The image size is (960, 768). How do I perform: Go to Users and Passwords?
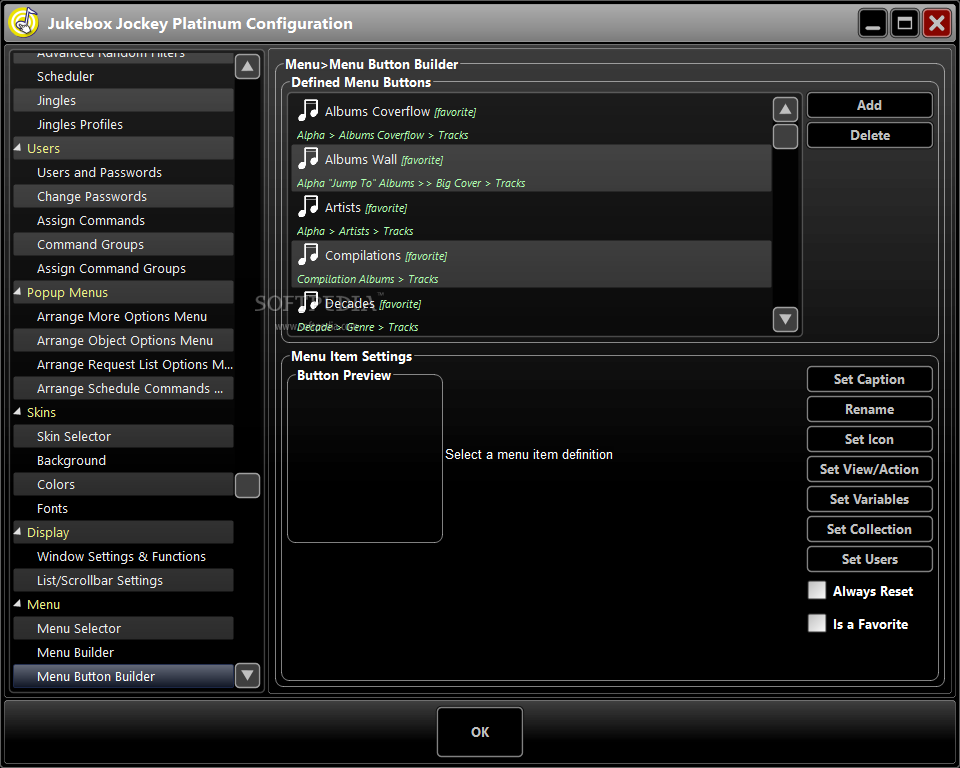[124, 173]
